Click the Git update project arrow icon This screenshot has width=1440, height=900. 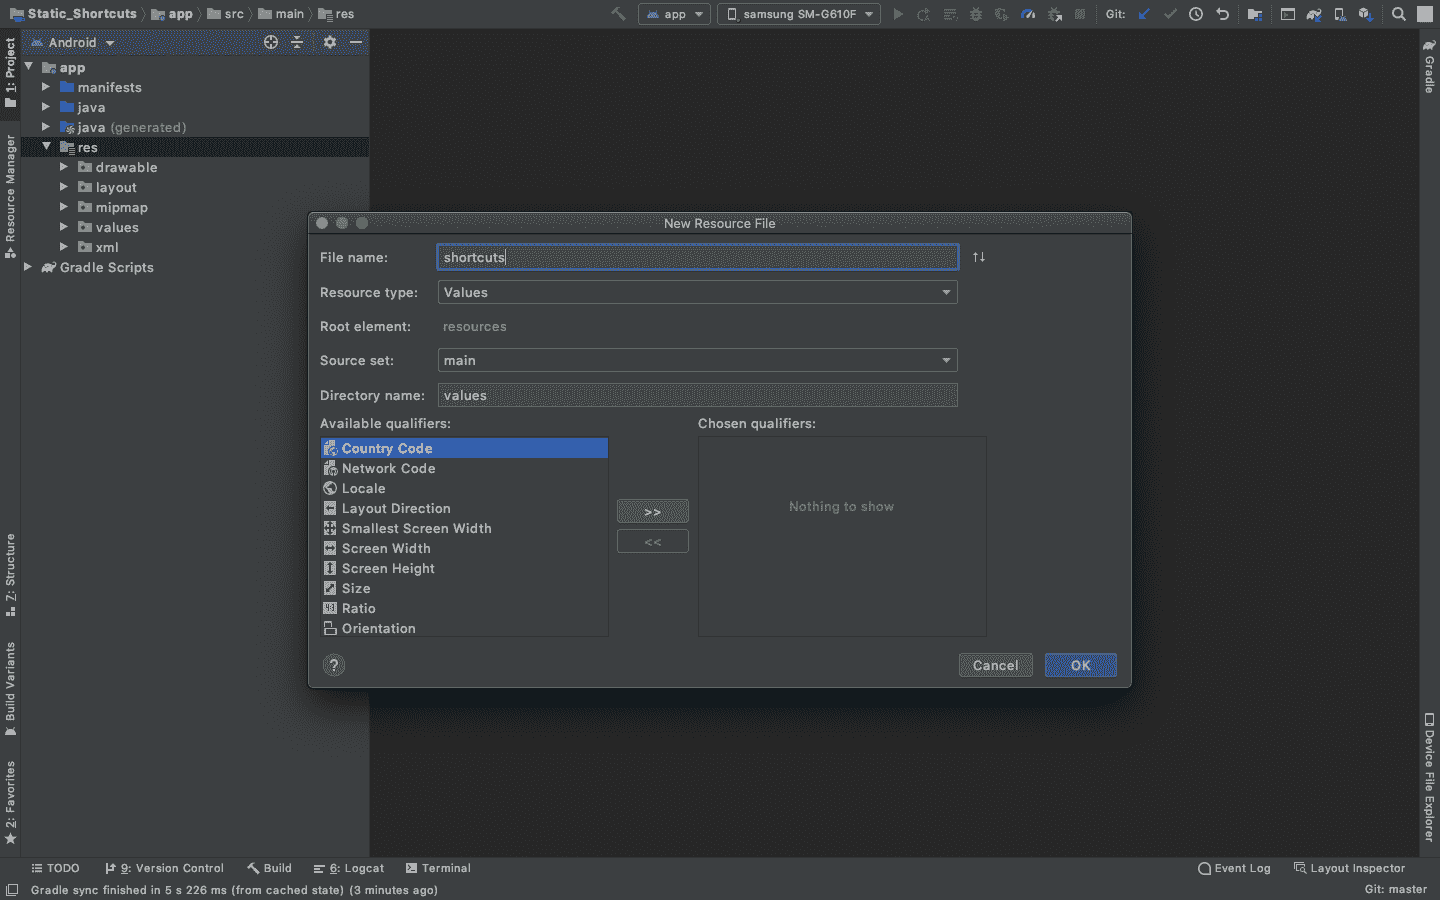(1144, 14)
